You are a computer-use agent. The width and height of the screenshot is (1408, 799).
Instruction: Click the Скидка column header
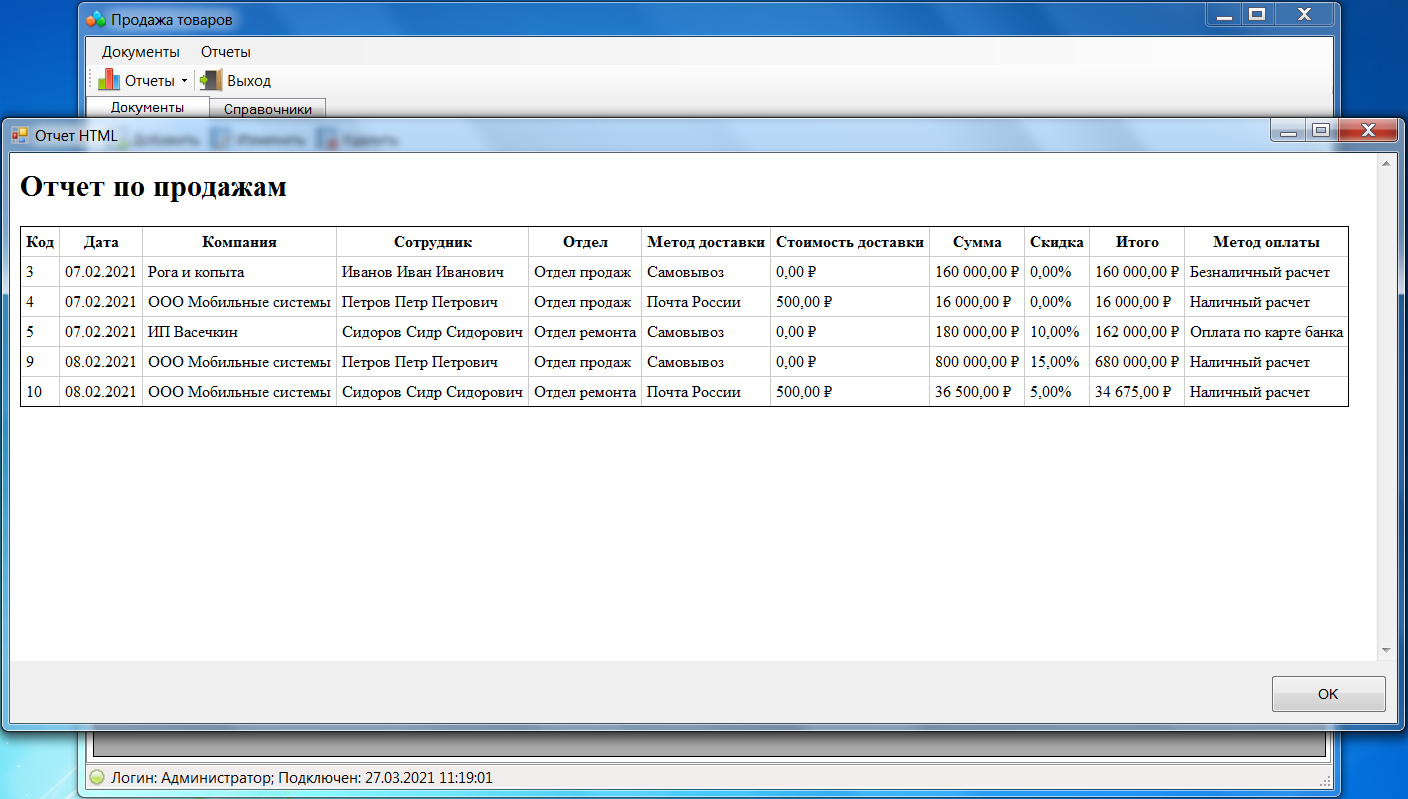1057,242
